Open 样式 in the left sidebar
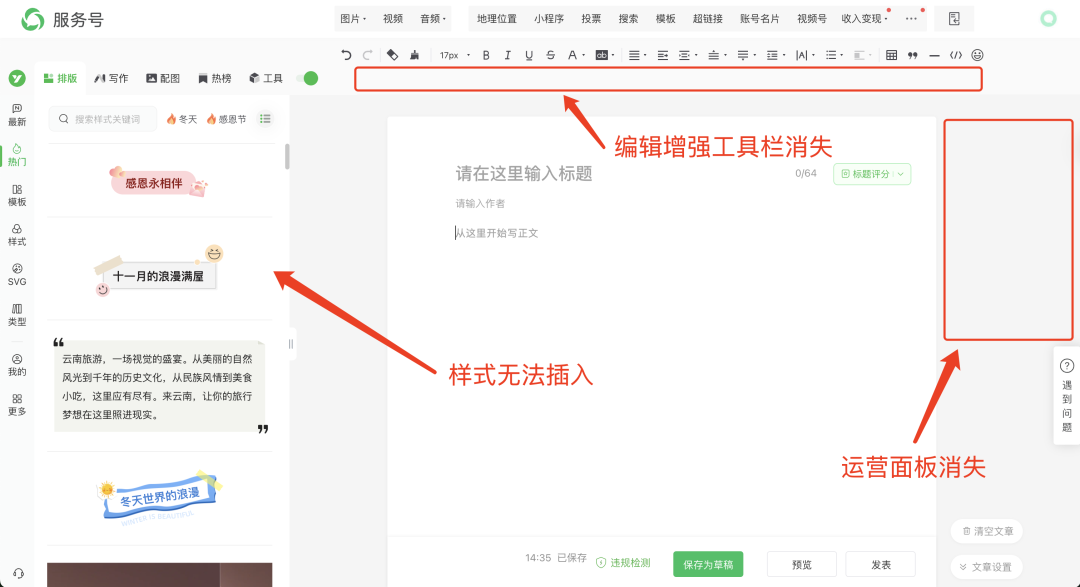This screenshot has height=587, width=1080. point(17,235)
